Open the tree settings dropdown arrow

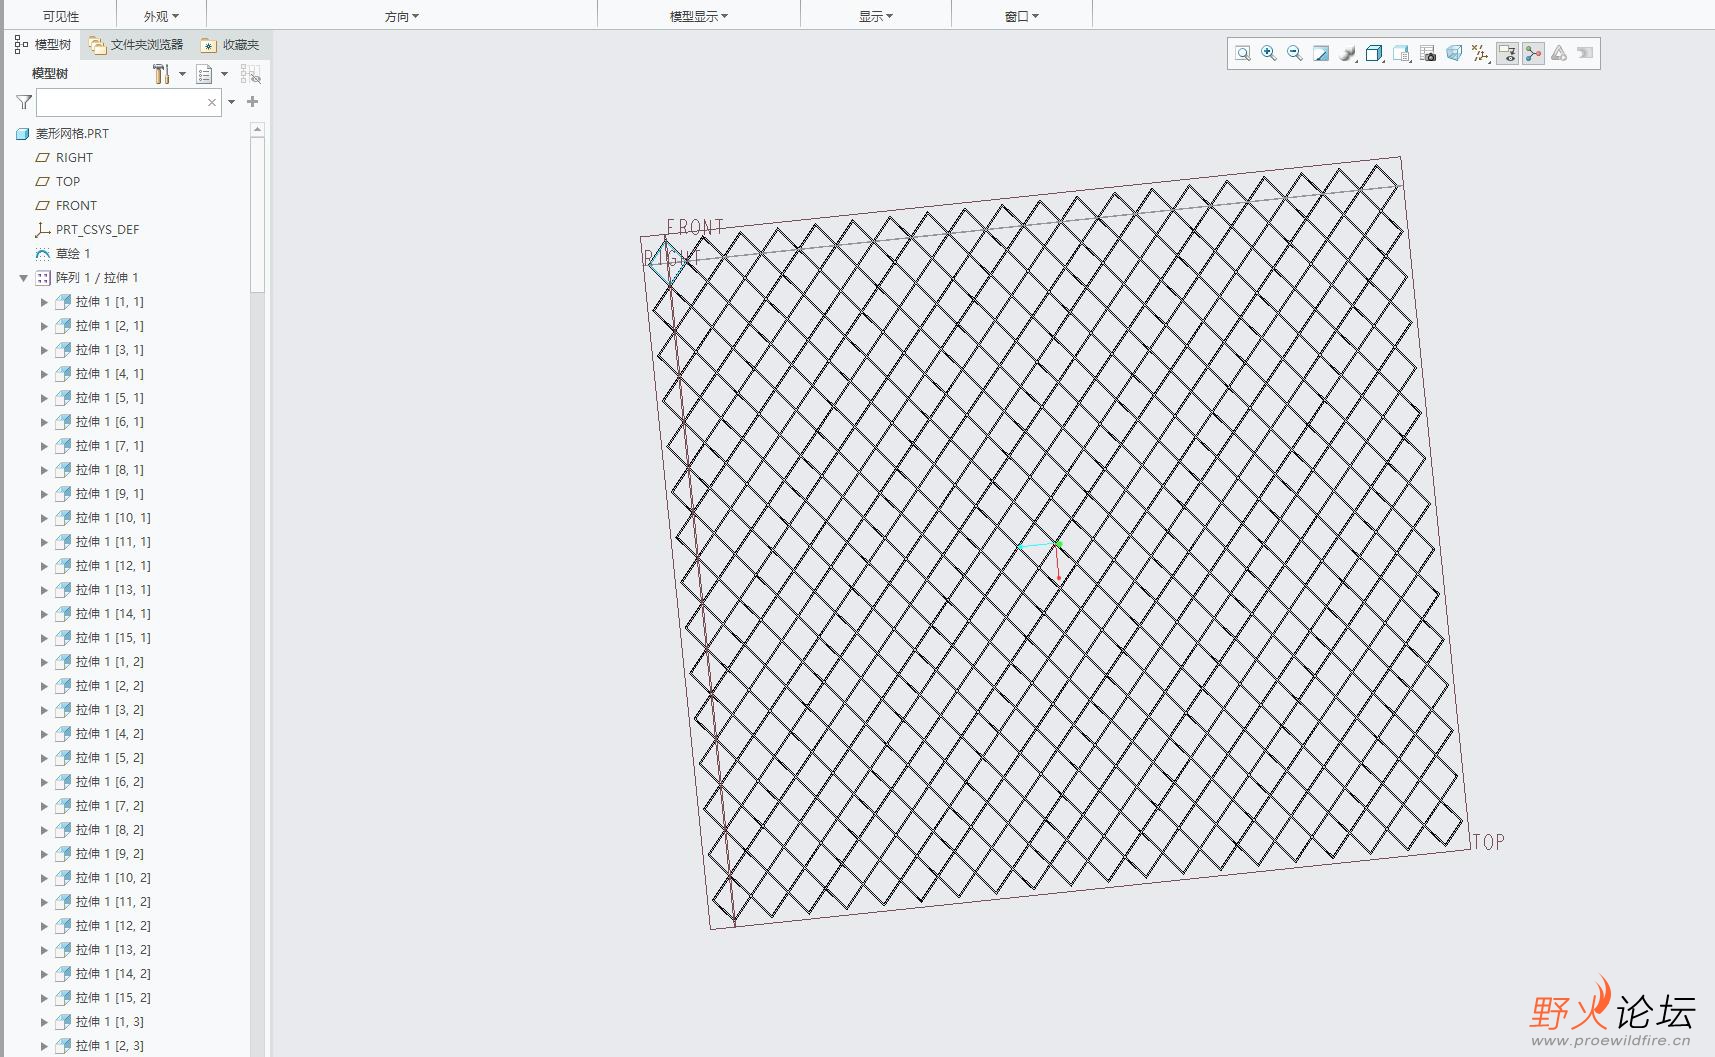(x=182, y=74)
